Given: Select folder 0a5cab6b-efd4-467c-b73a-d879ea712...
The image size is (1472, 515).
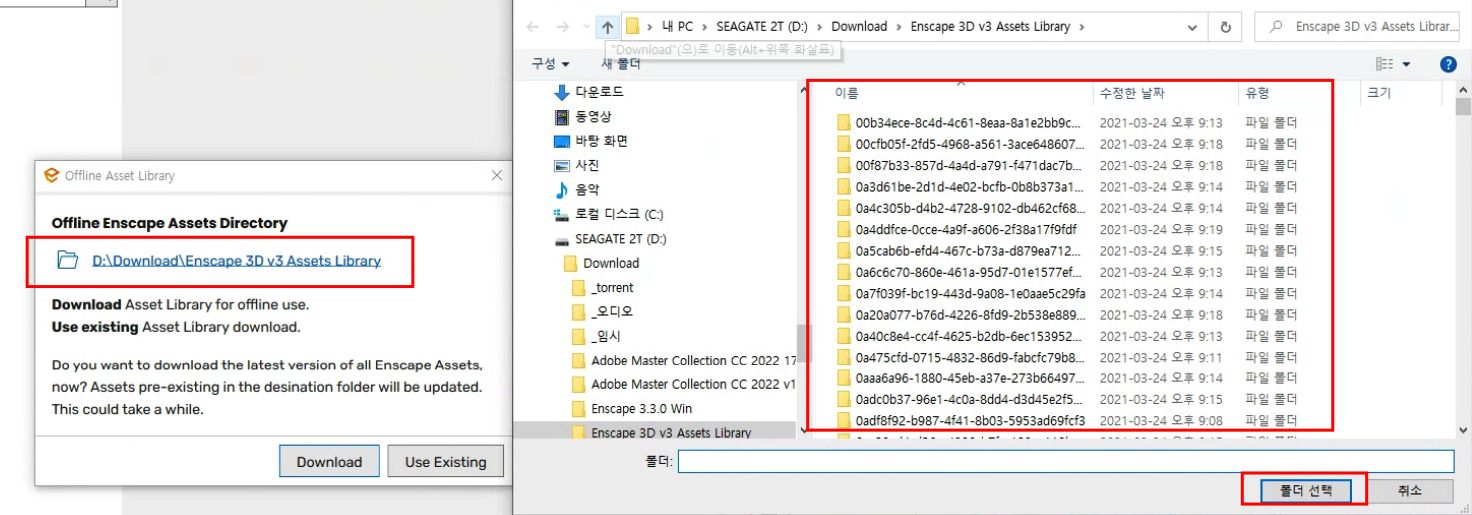Looking at the screenshot, I should pyautogui.click(x=970, y=251).
